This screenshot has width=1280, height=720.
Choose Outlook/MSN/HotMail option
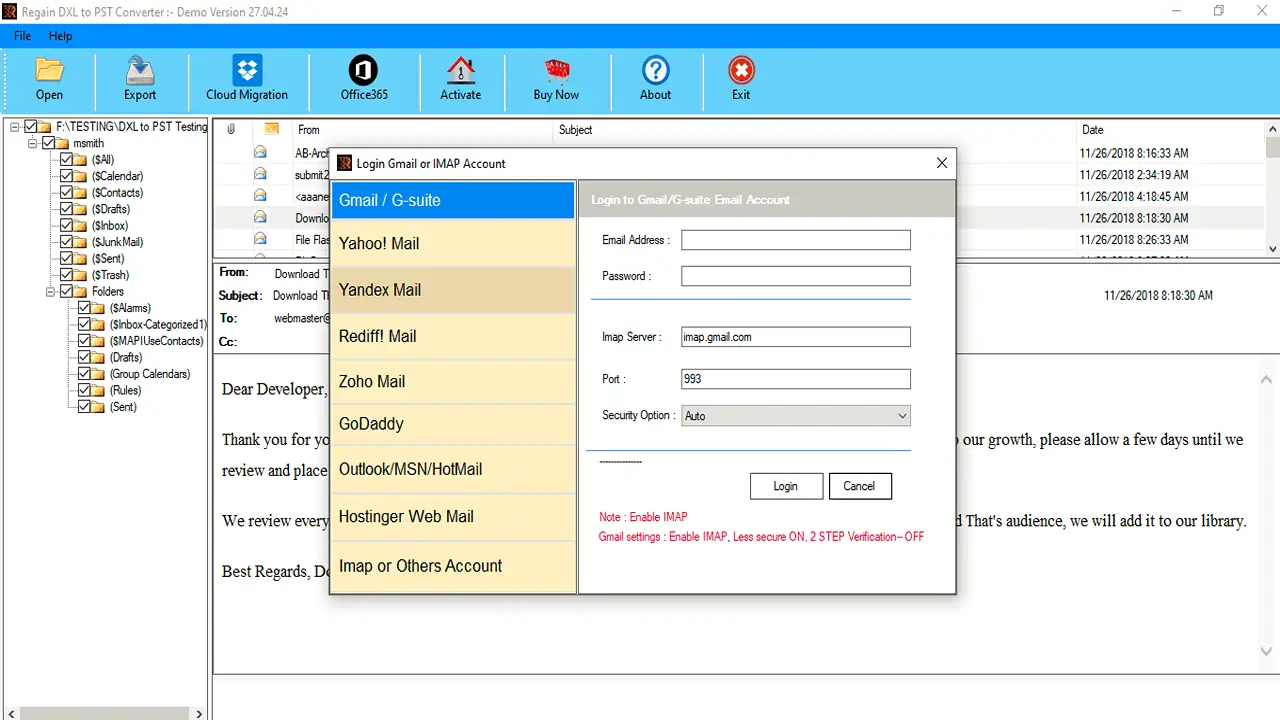click(453, 469)
